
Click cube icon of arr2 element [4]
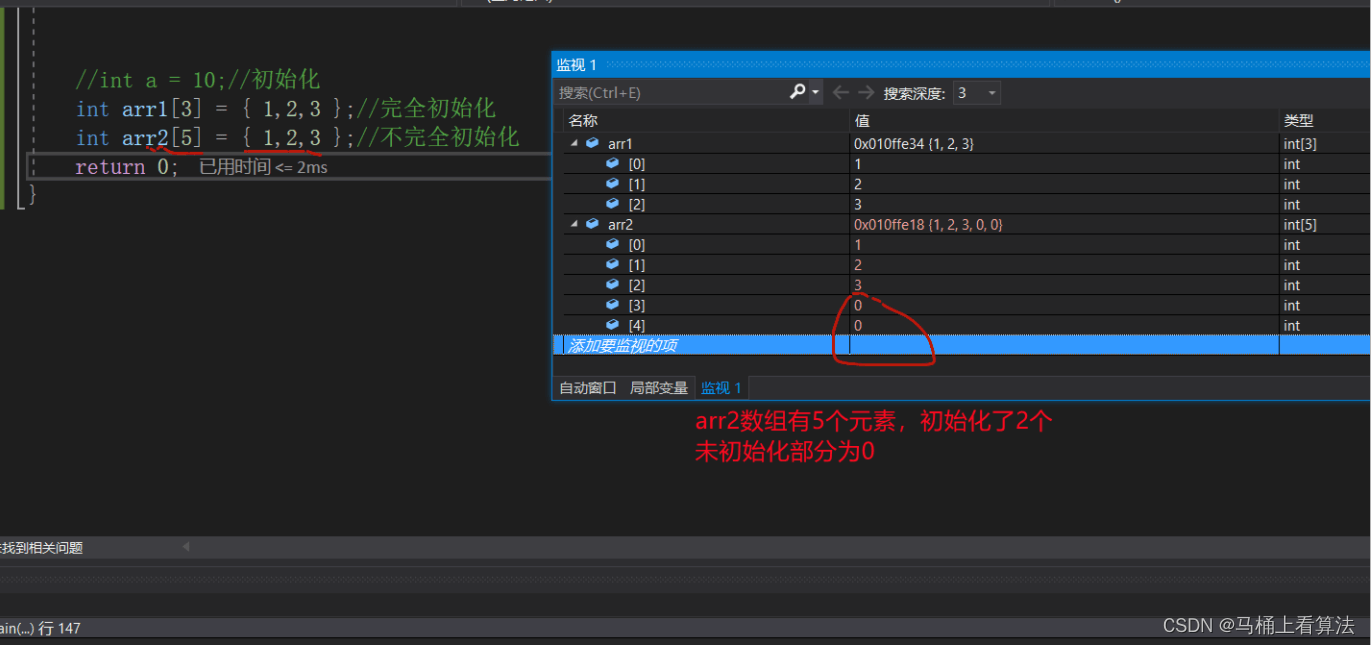point(613,325)
